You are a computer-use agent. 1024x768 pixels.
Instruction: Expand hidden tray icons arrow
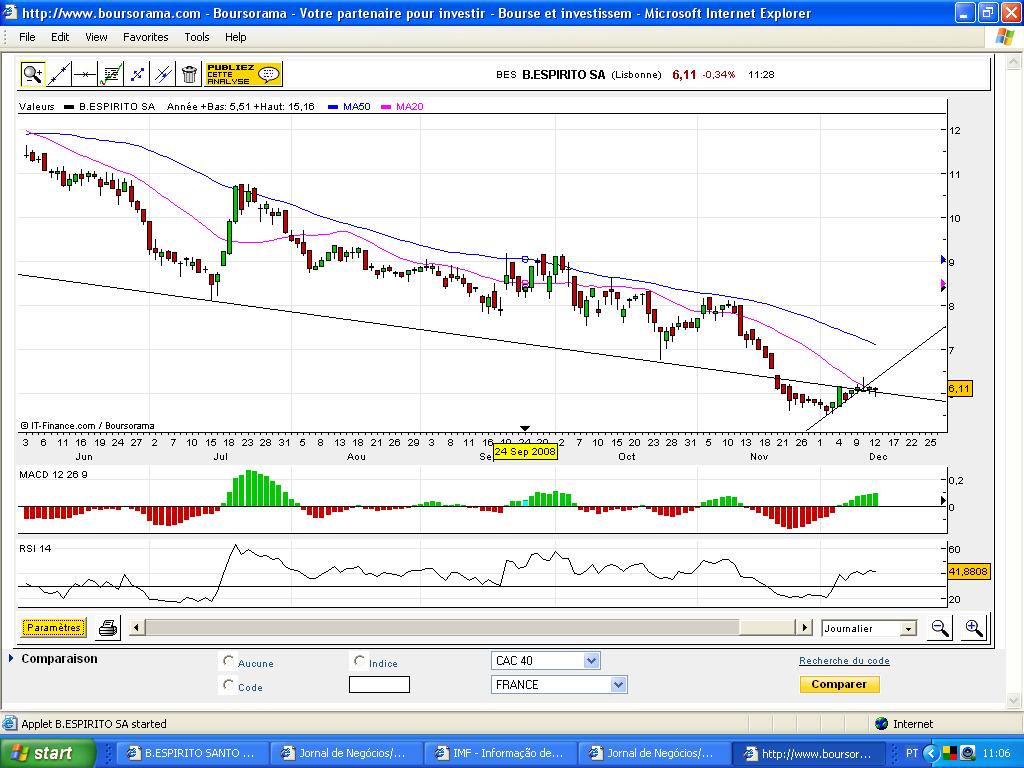coord(931,753)
